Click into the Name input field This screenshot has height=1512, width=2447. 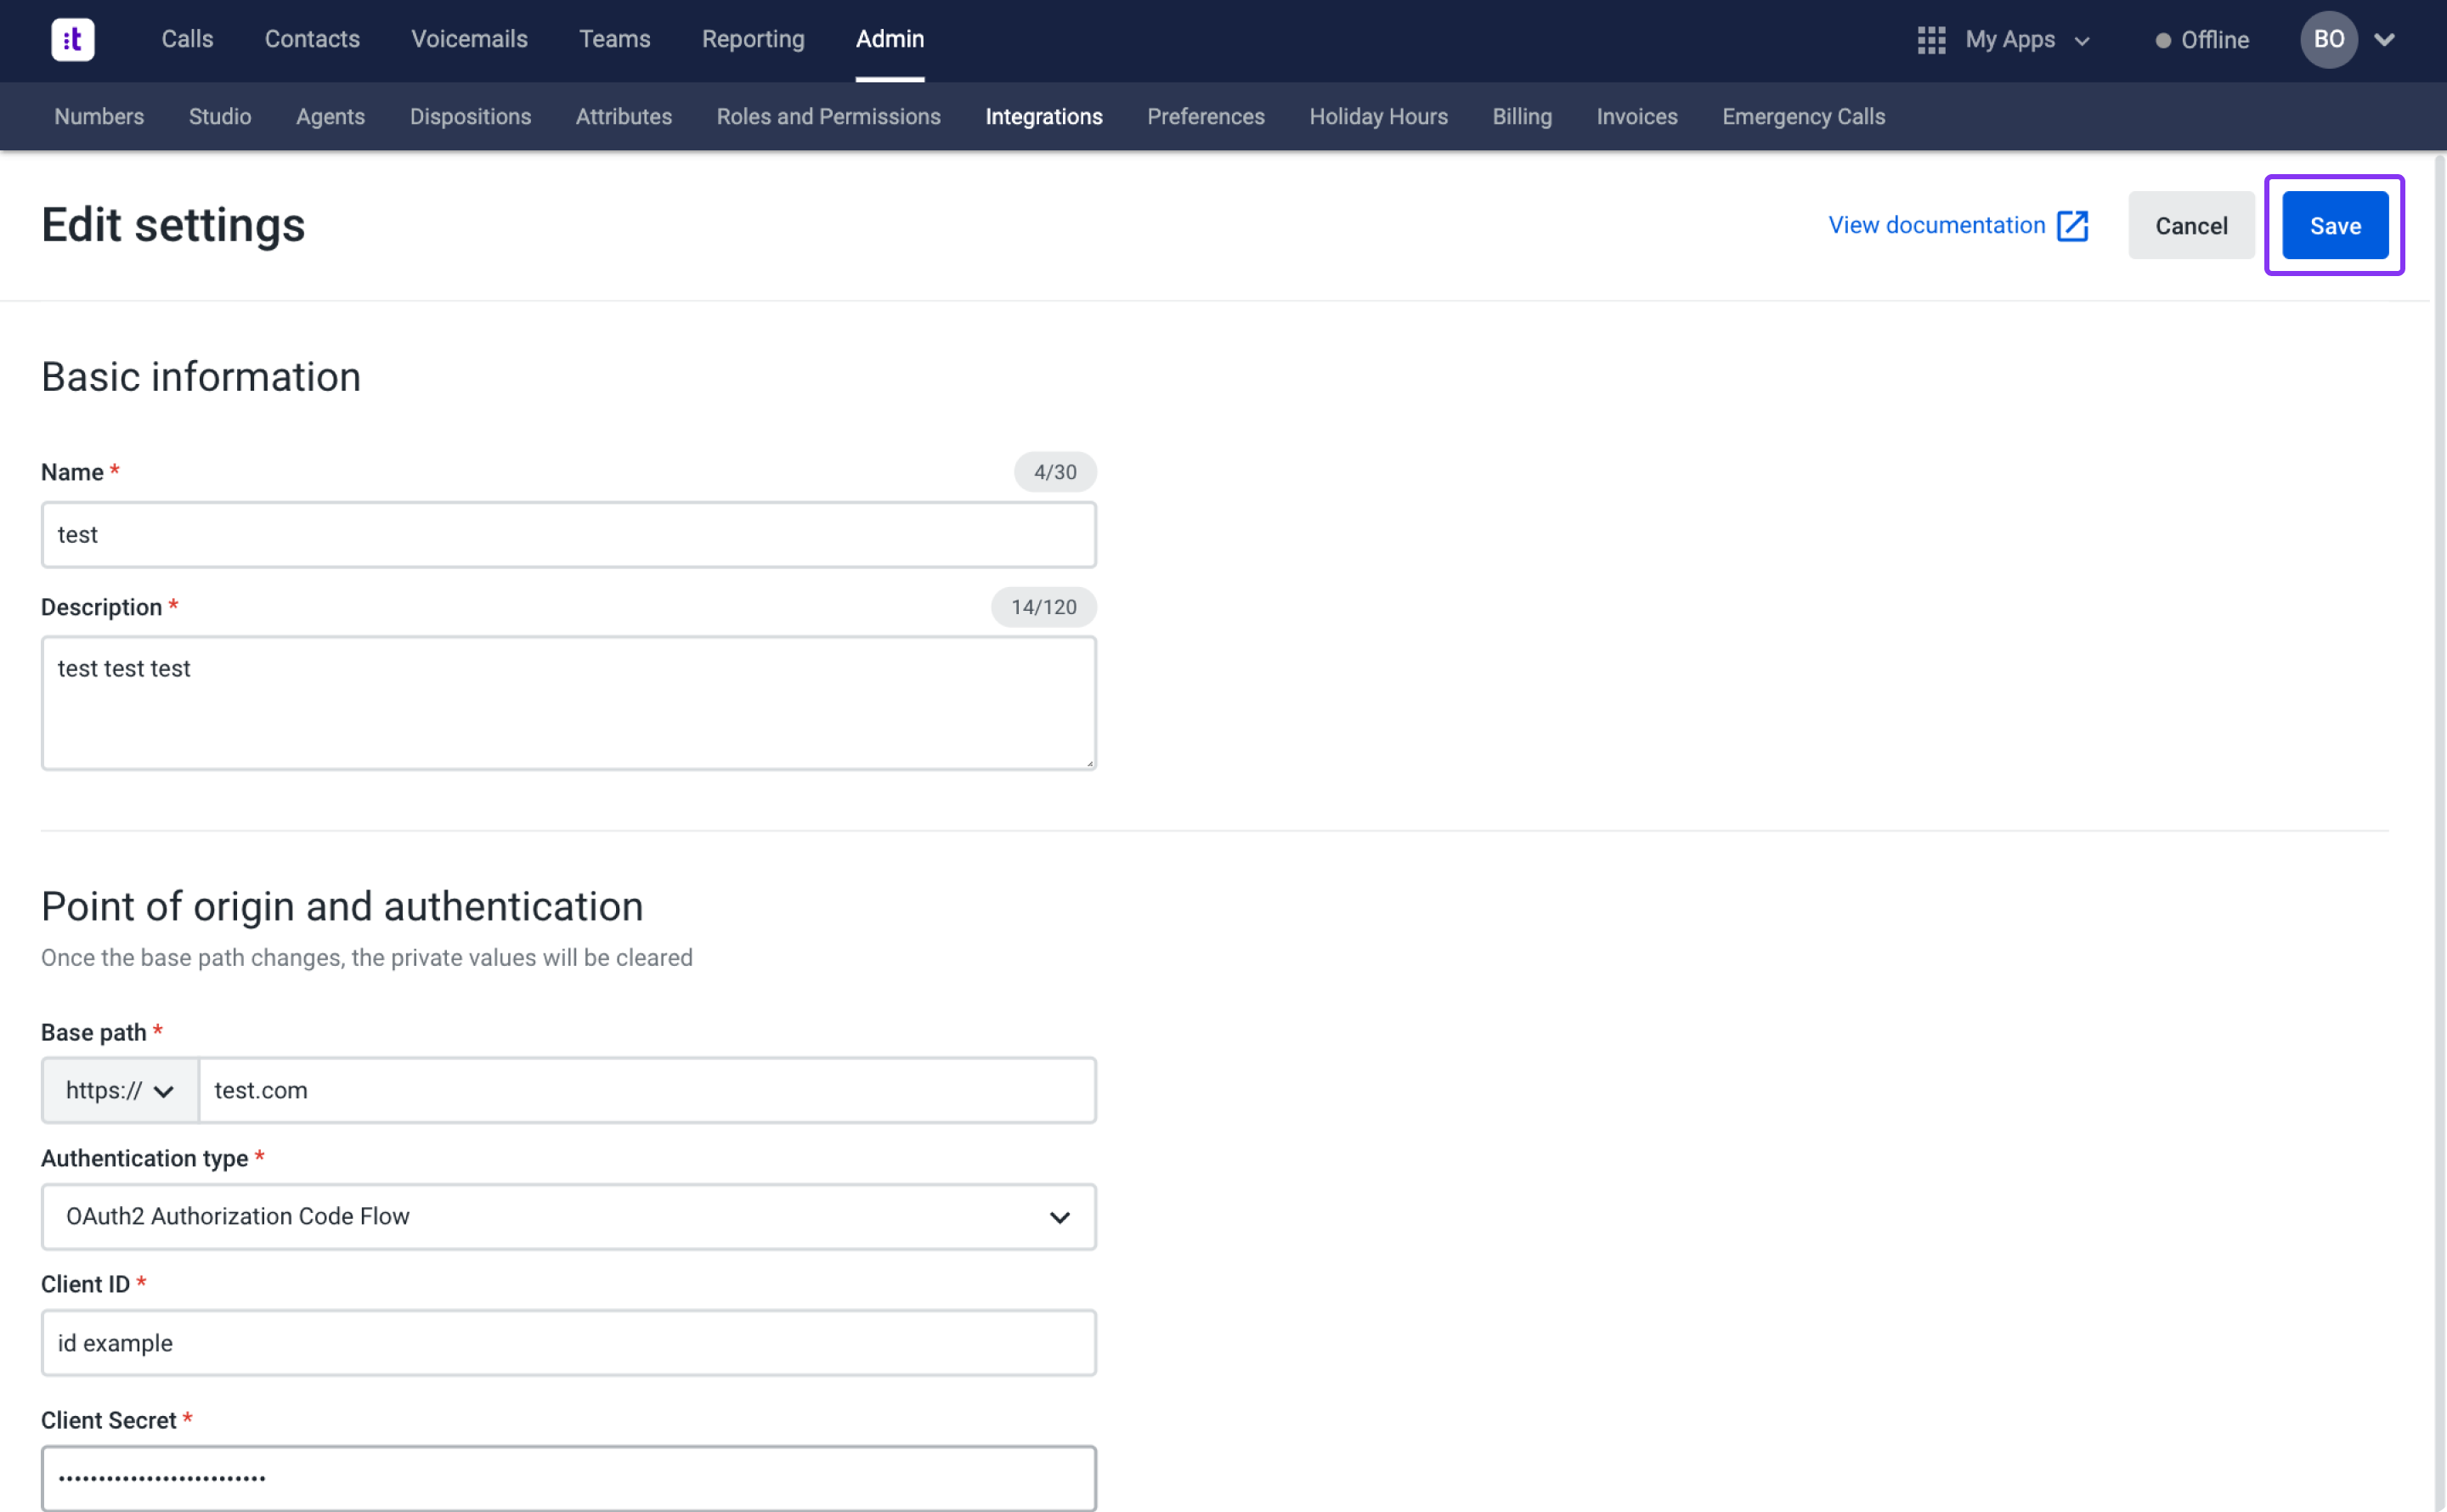(x=568, y=535)
